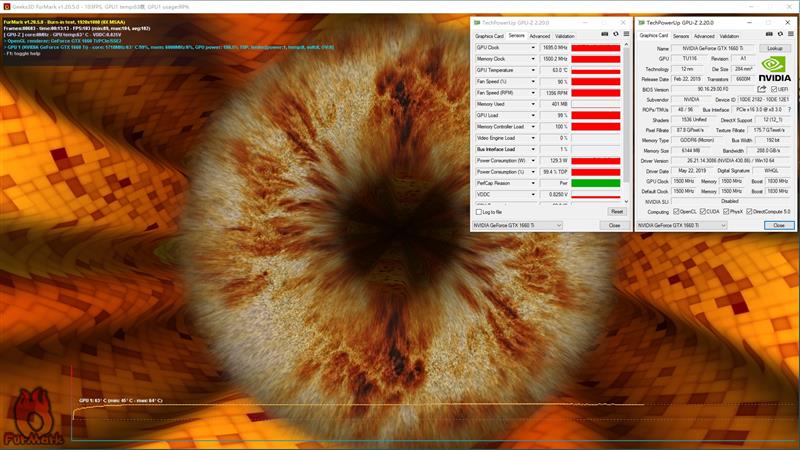This screenshot has height=450, width=800.
Task: Open the Power Consumption (W) dropdown
Action: (533, 160)
